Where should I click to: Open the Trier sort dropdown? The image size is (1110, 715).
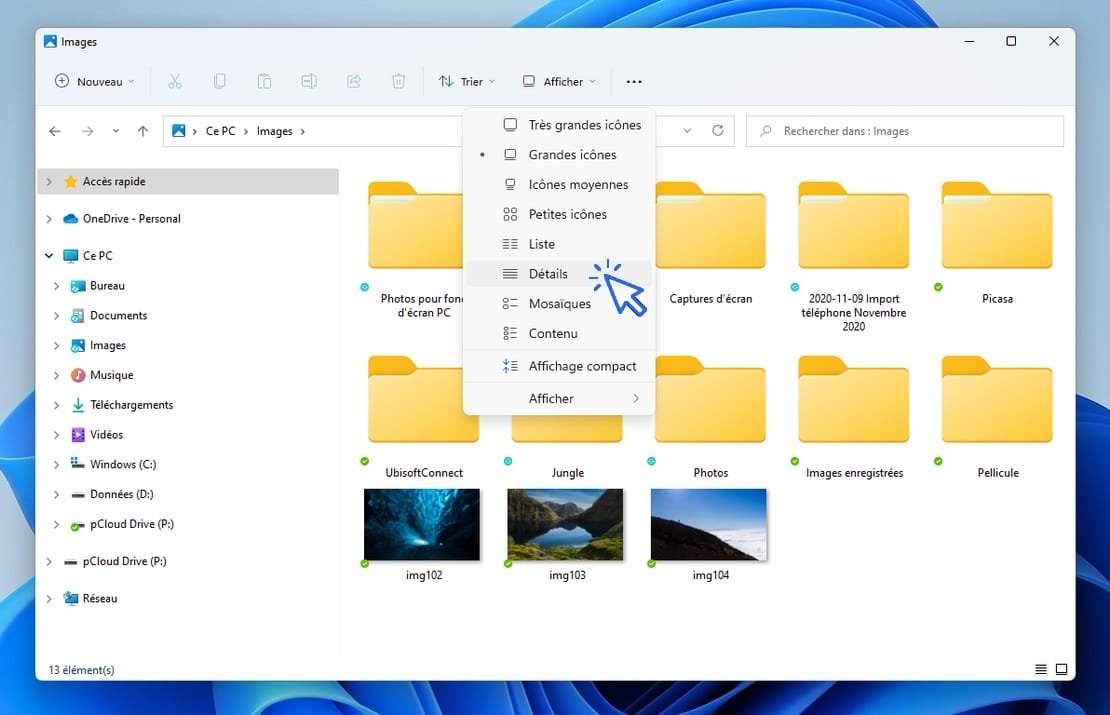point(467,81)
